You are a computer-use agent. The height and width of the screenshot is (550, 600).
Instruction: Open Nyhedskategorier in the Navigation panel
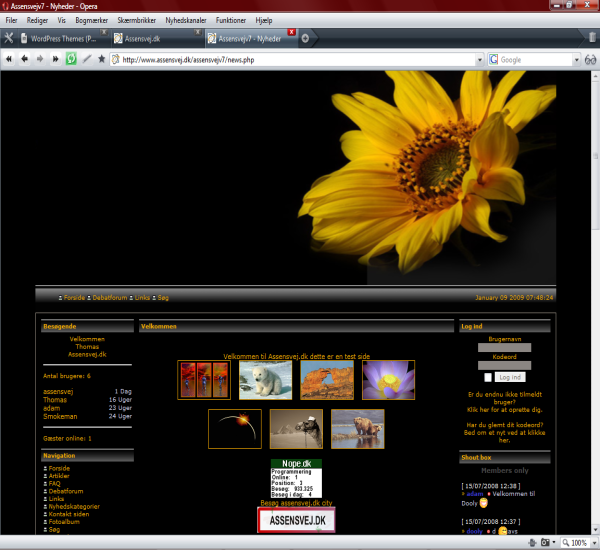pyautogui.click(x=74, y=506)
